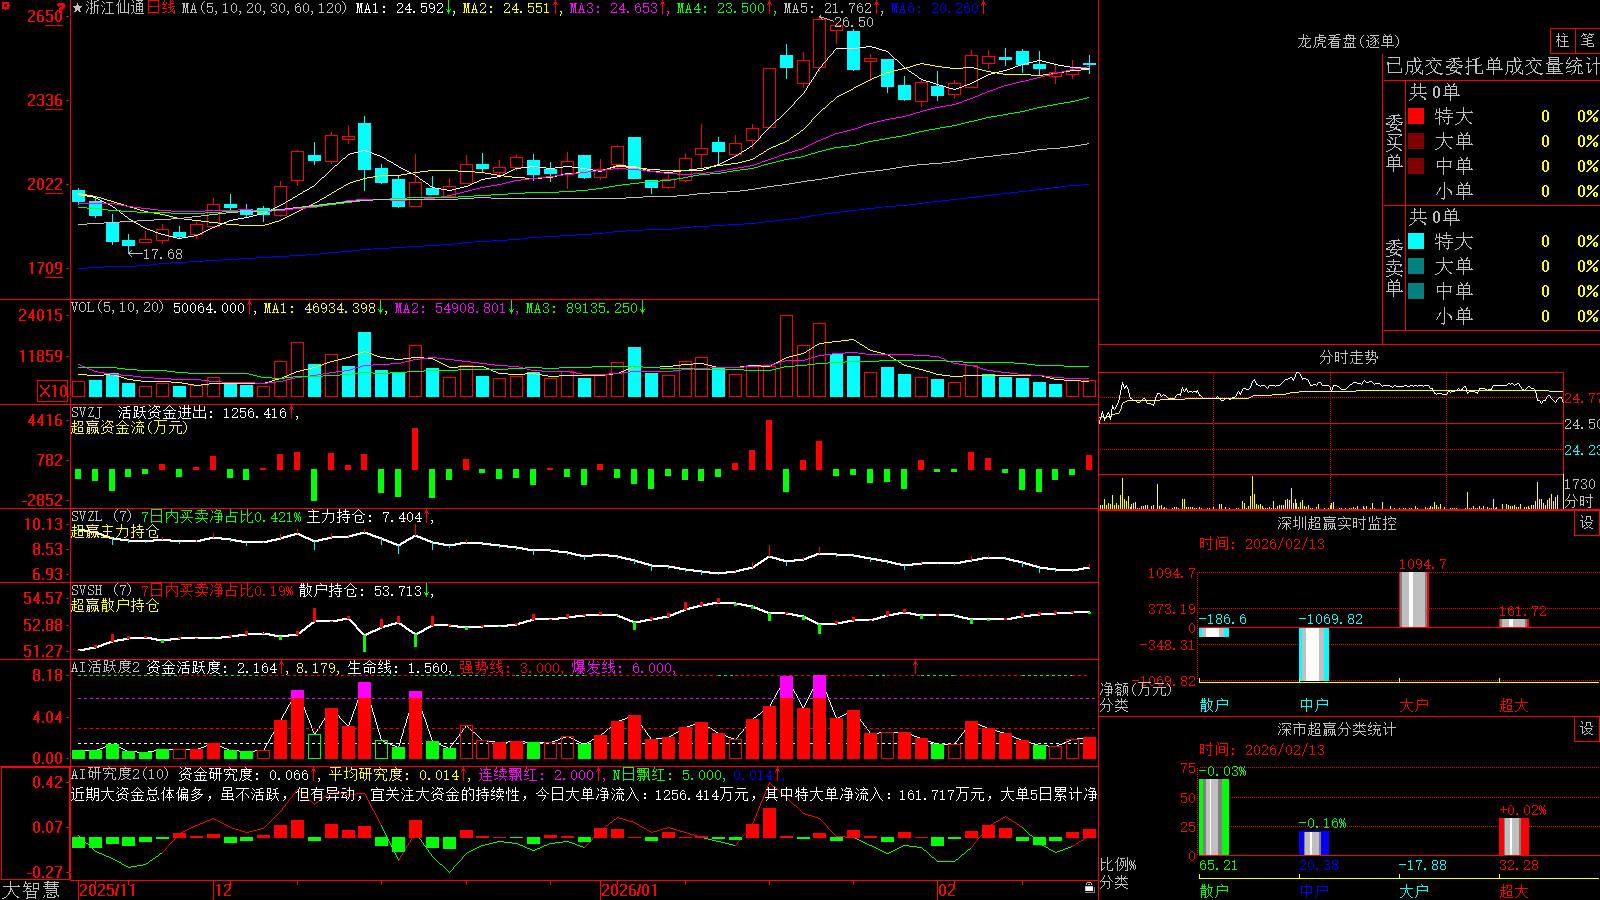Click the X10 volume scale box
The height and width of the screenshot is (900, 1600).
(53, 391)
